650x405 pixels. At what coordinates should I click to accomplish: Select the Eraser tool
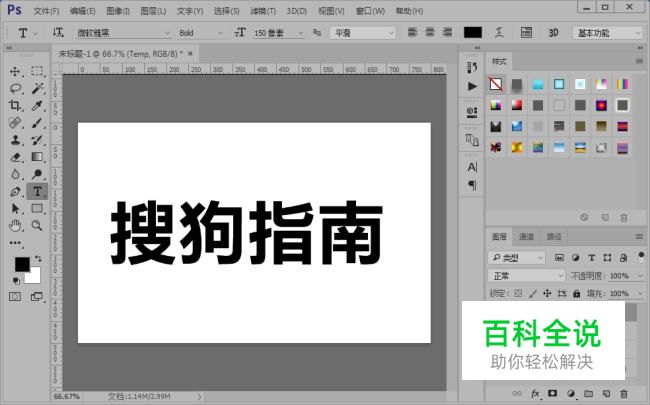(x=15, y=157)
